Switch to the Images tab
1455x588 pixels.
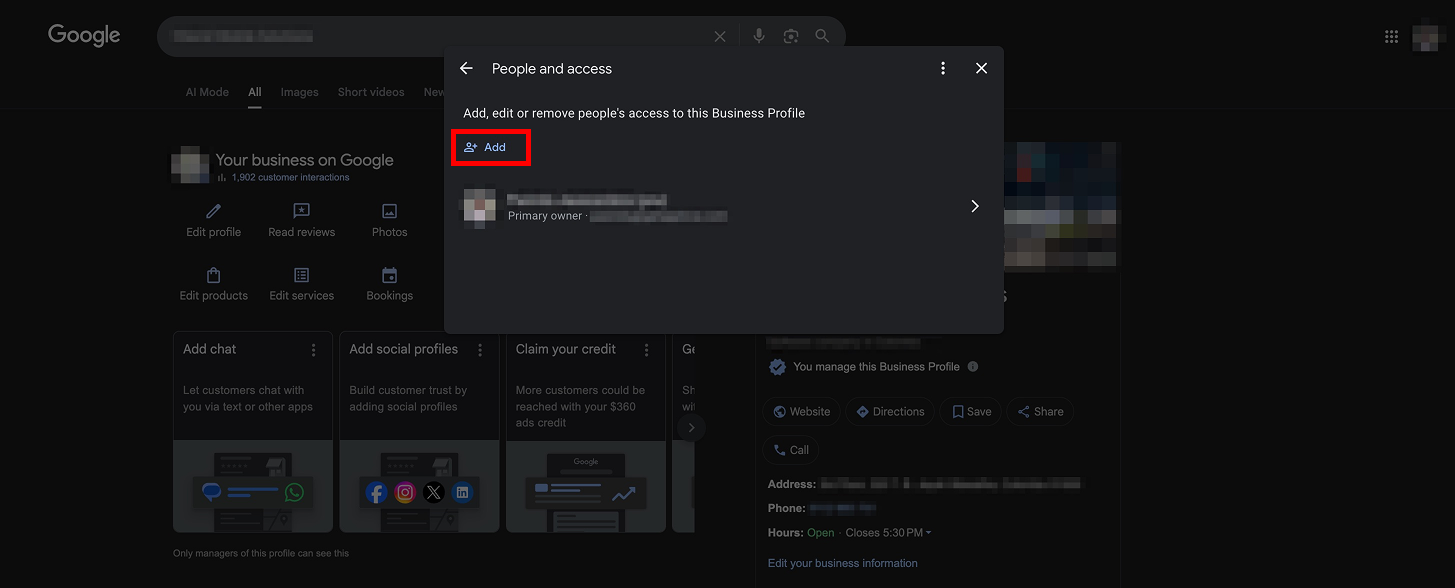[299, 92]
